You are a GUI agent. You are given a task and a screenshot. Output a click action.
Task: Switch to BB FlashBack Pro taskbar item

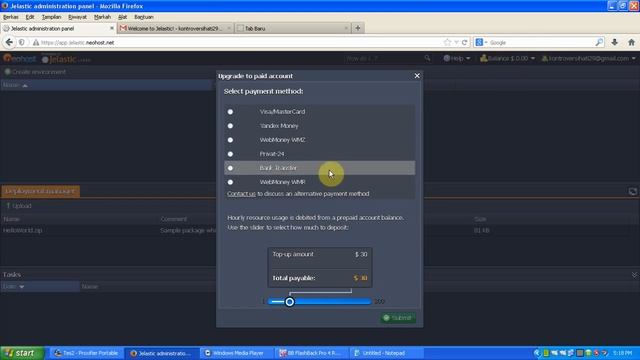(310, 353)
